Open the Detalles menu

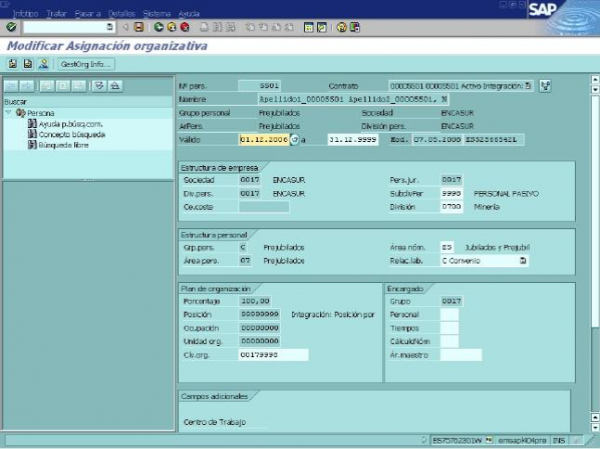(122, 13)
